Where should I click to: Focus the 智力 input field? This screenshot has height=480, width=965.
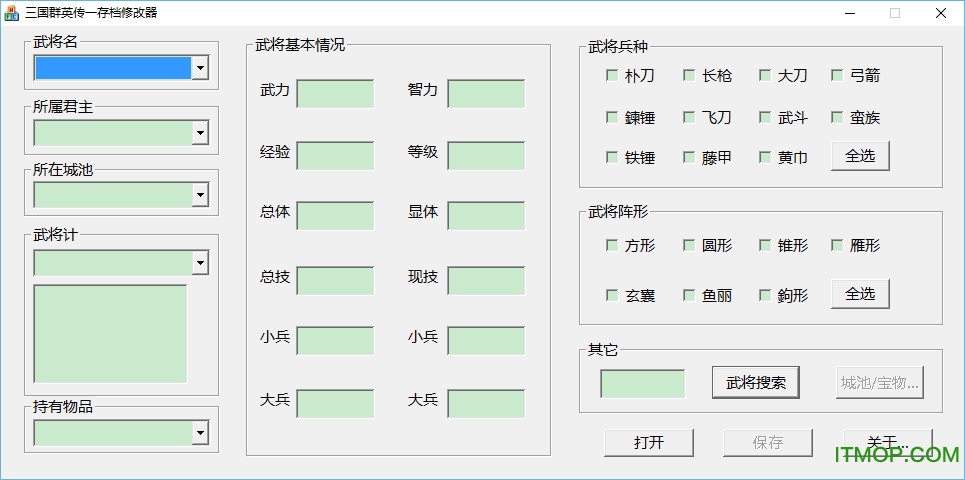[x=486, y=94]
